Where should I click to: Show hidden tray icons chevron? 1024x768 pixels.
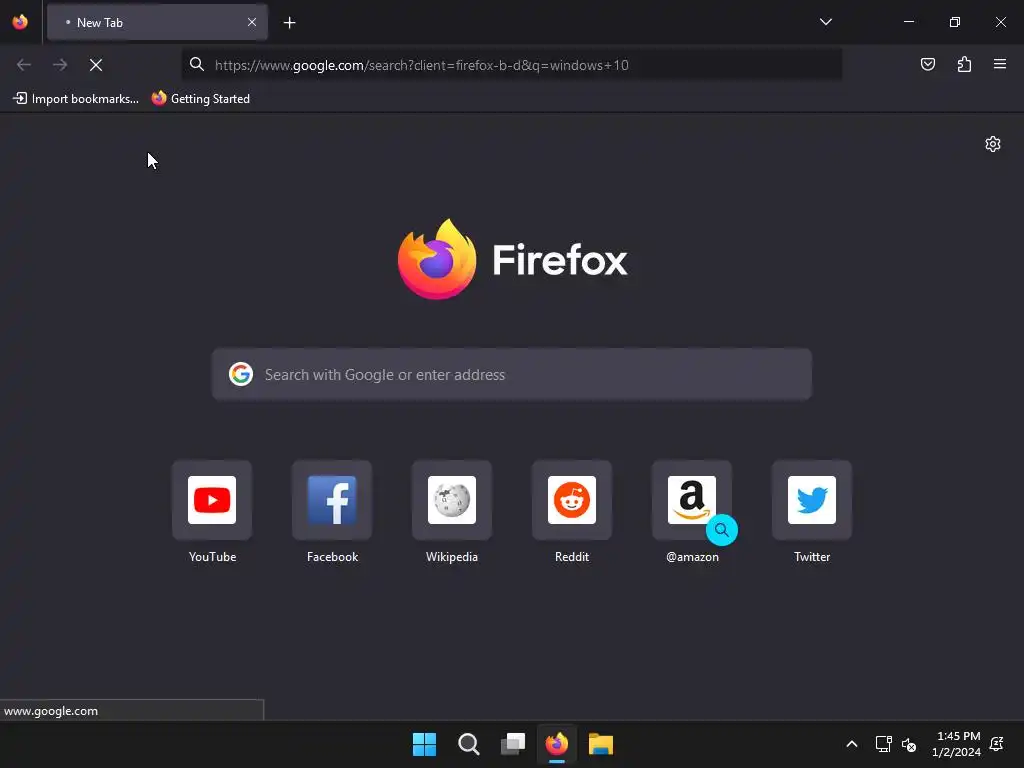click(x=852, y=744)
